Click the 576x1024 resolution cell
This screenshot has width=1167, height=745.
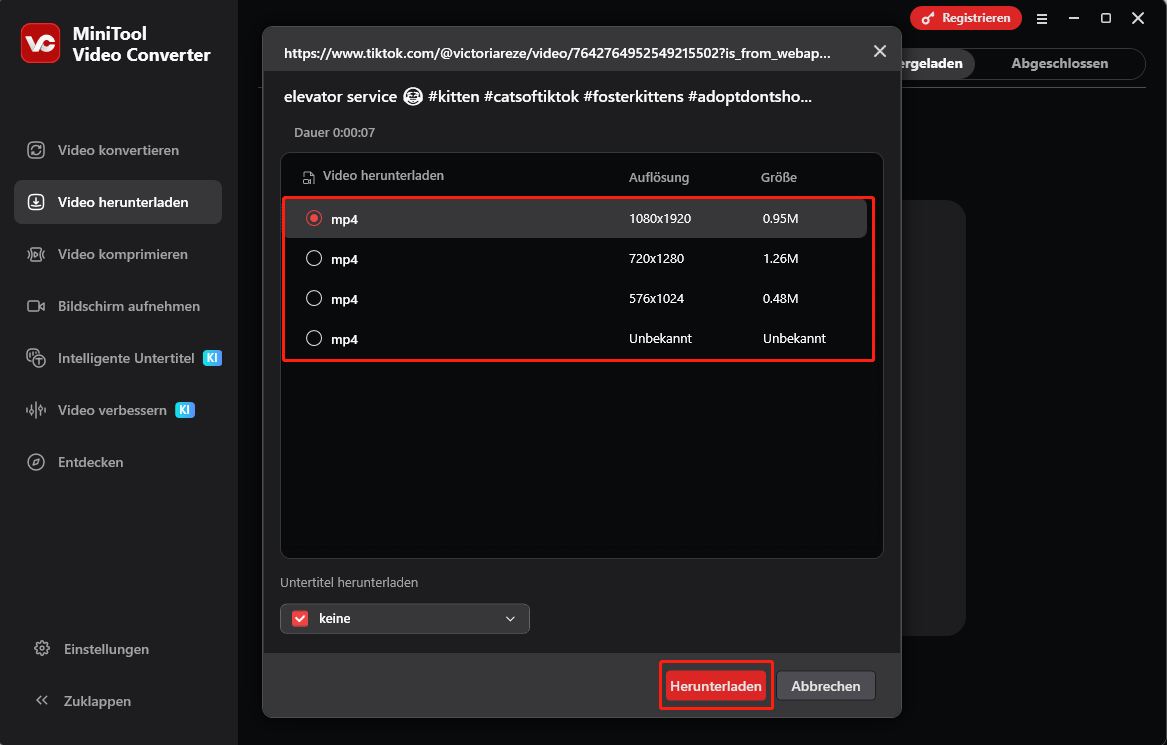[x=656, y=299]
